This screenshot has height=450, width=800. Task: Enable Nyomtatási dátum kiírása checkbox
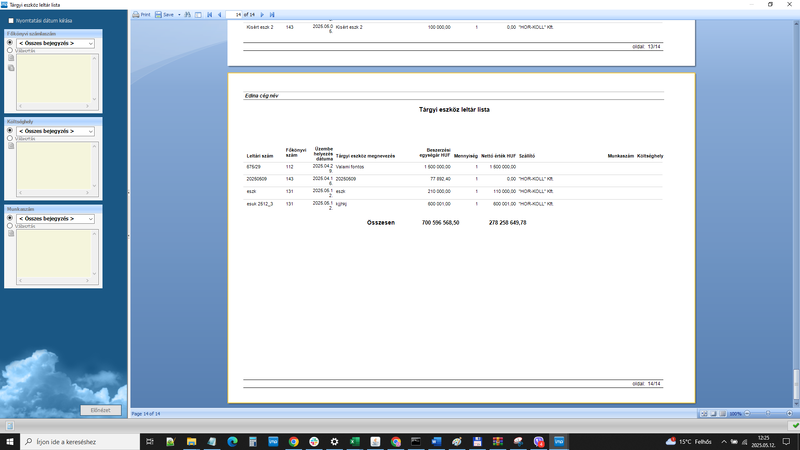point(11,21)
